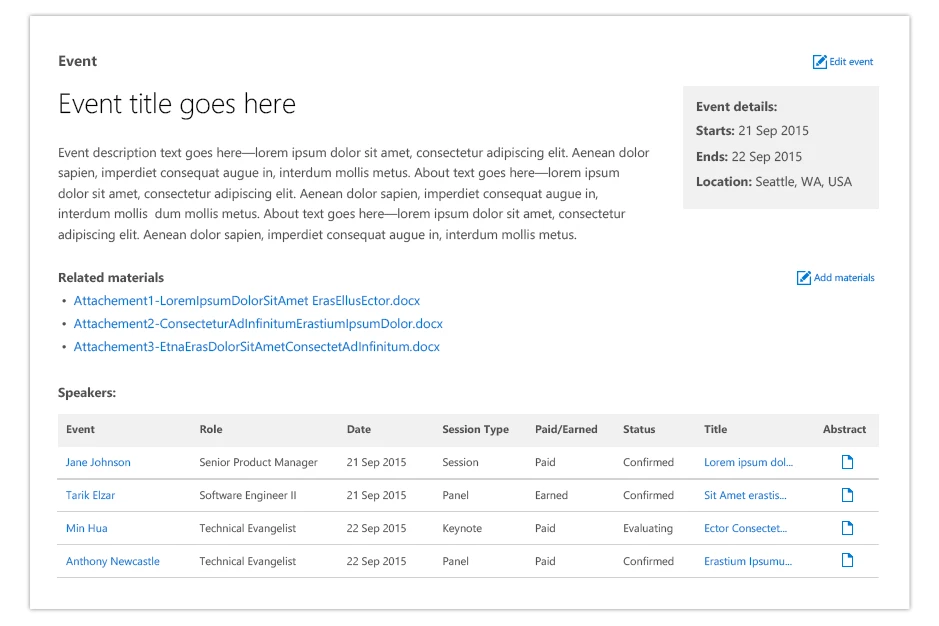
Task: Open Jane Johnson's abstract document icon
Action: pos(847,462)
